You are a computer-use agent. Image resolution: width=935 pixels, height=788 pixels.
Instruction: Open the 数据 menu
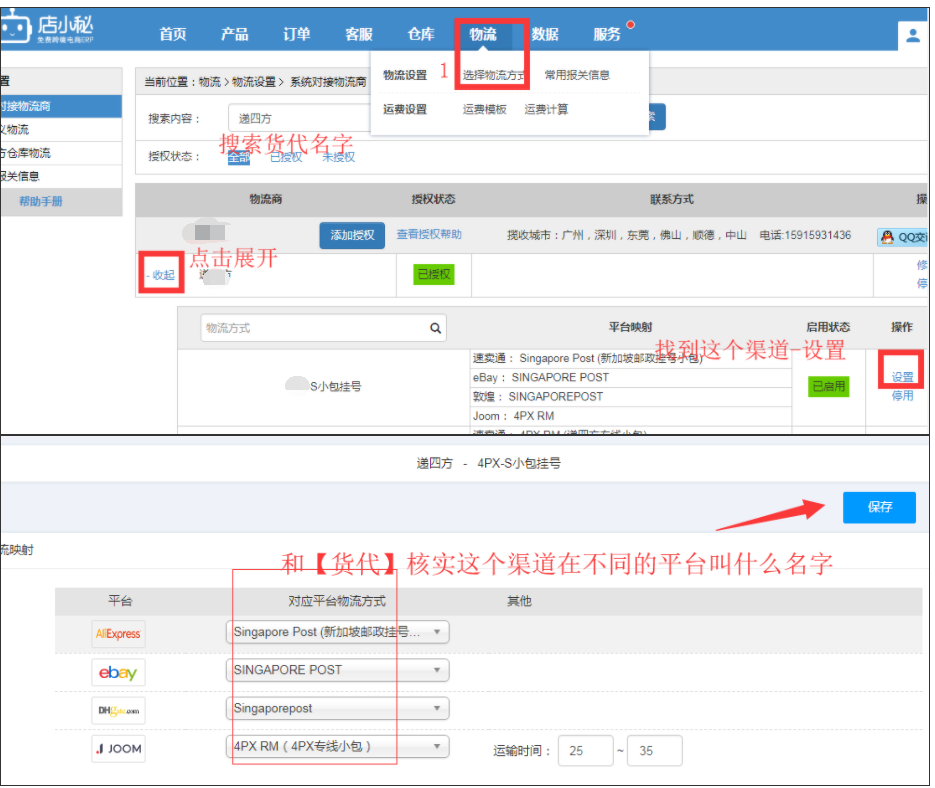coord(545,35)
